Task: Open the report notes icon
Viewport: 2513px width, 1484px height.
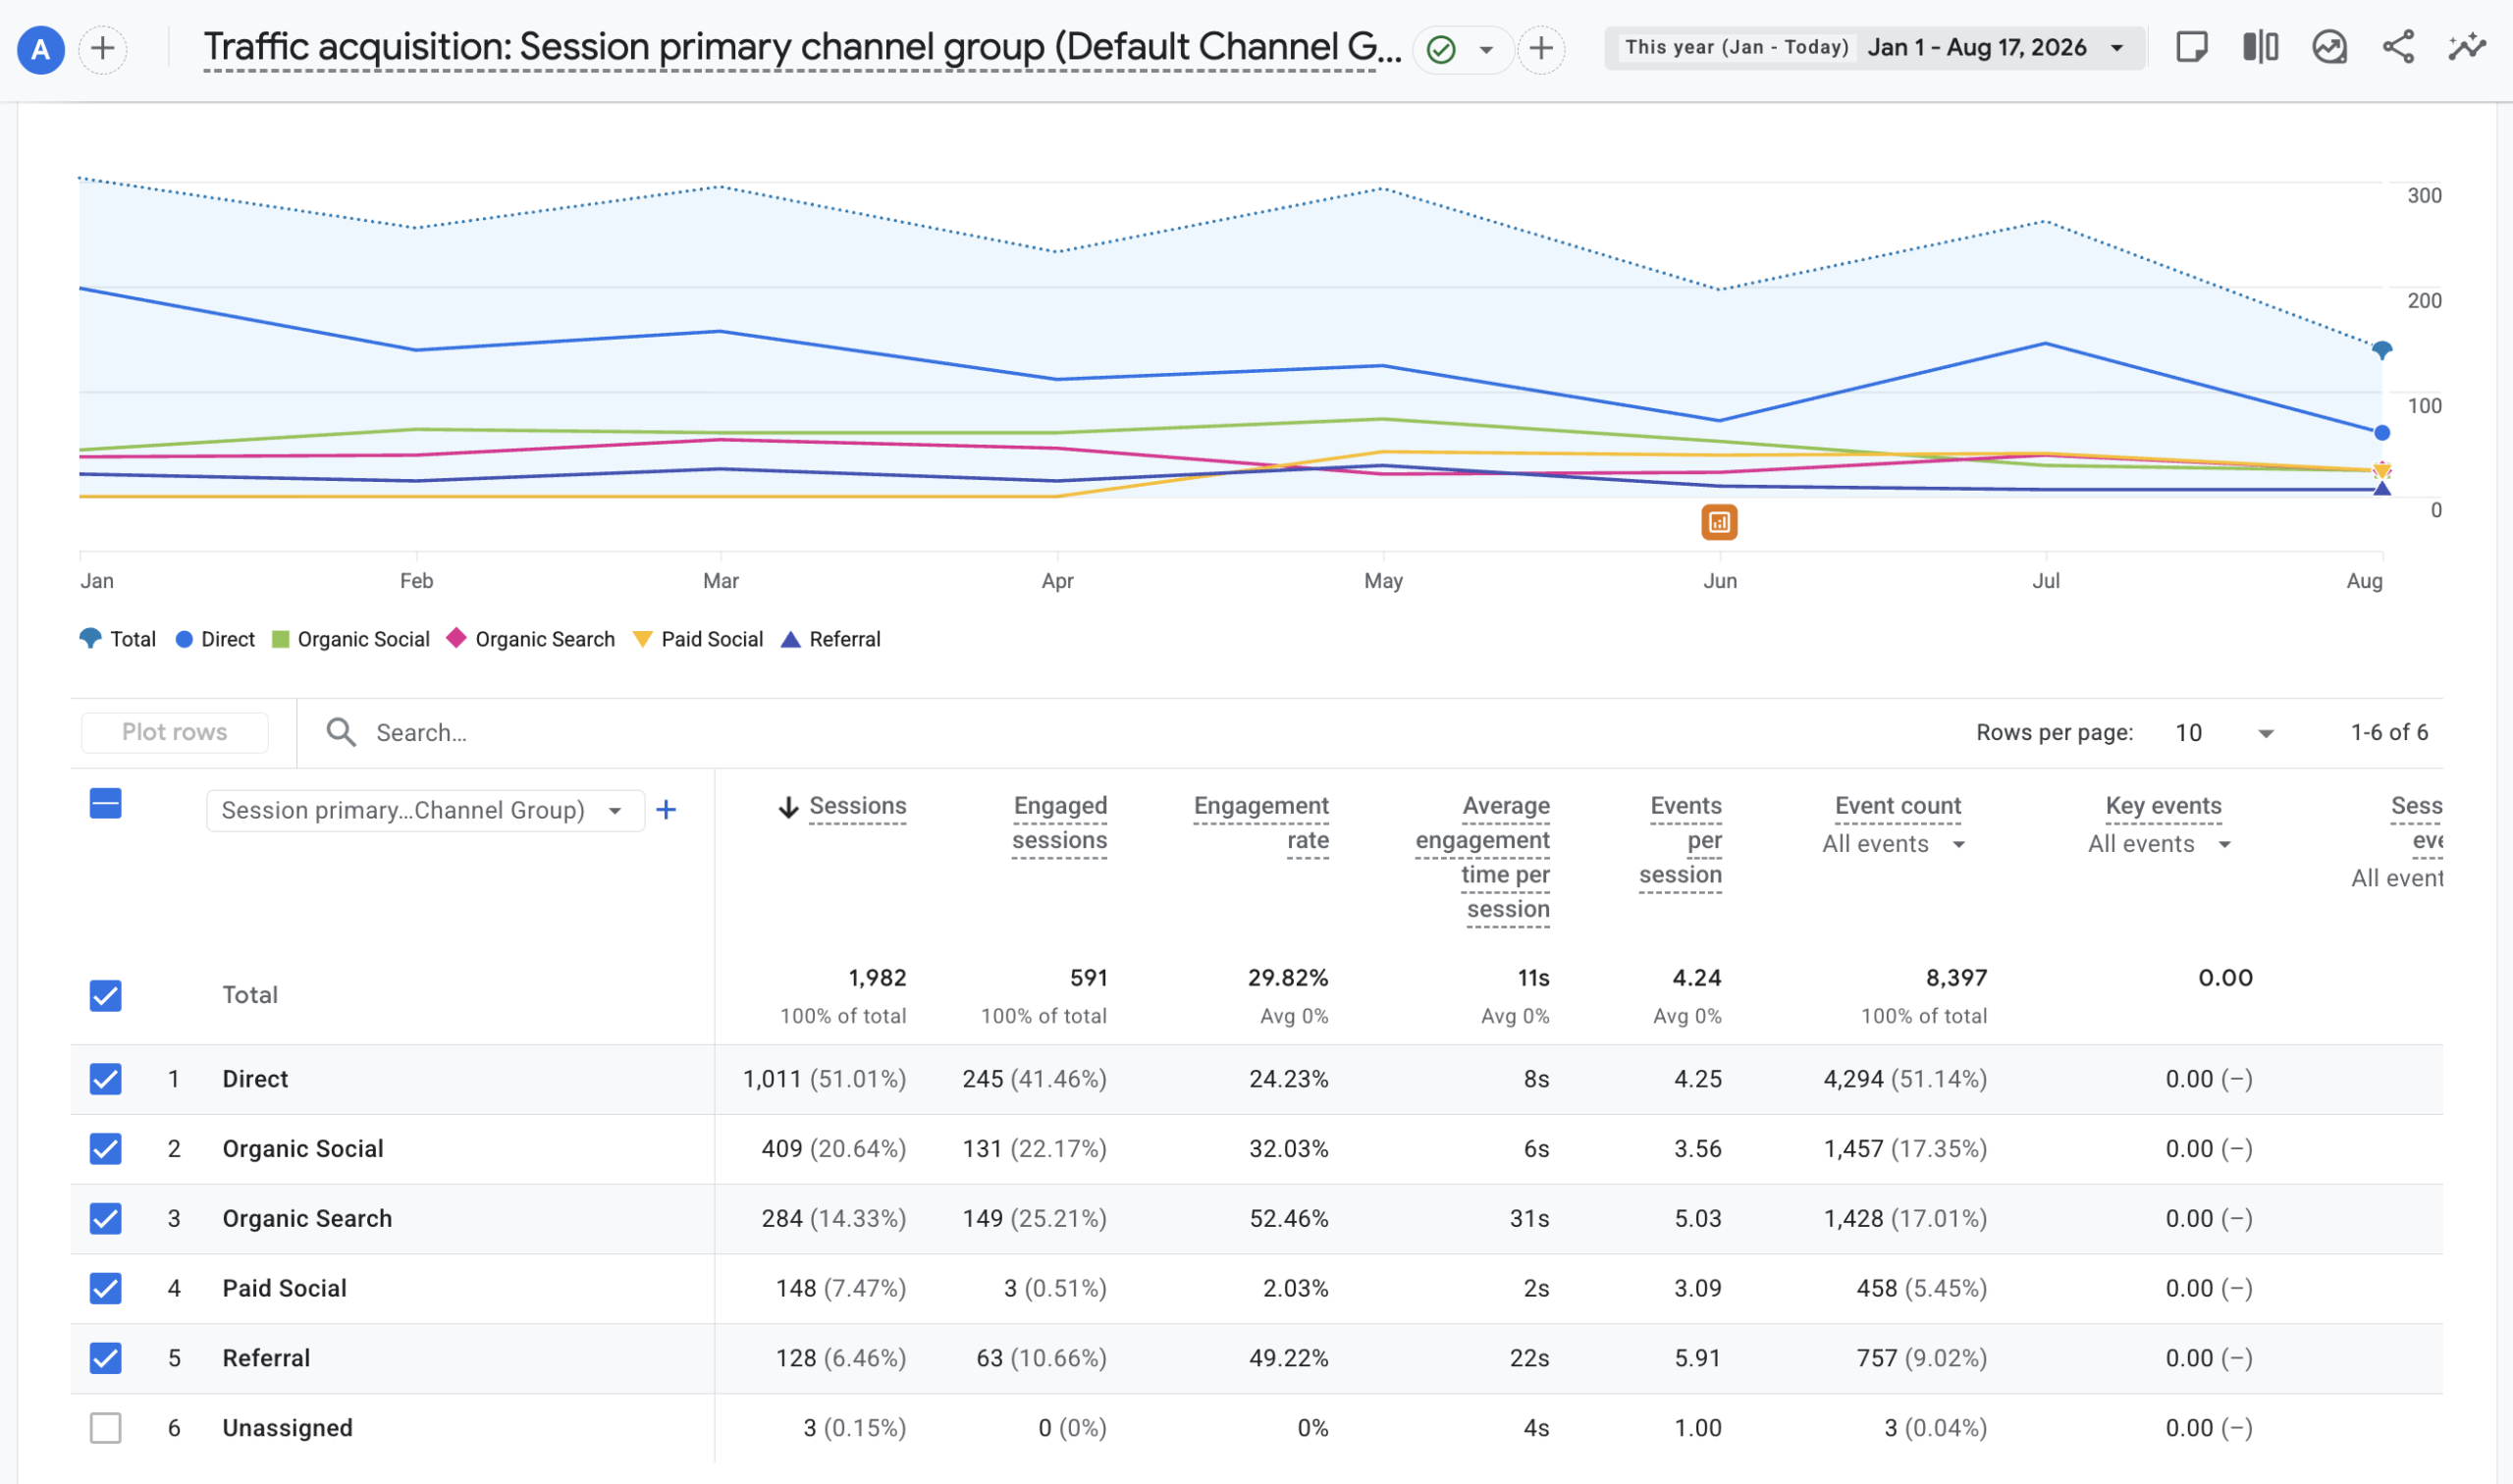Action: (x=2191, y=47)
